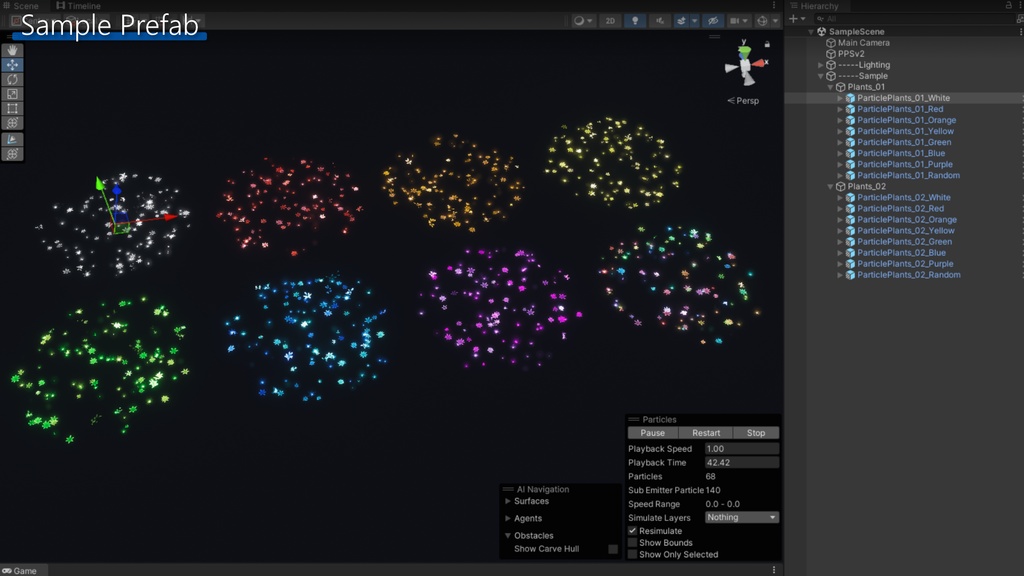Click the Playback Speed value field
Image resolution: width=1024 pixels, height=576 pixels.
pos(741,449)
